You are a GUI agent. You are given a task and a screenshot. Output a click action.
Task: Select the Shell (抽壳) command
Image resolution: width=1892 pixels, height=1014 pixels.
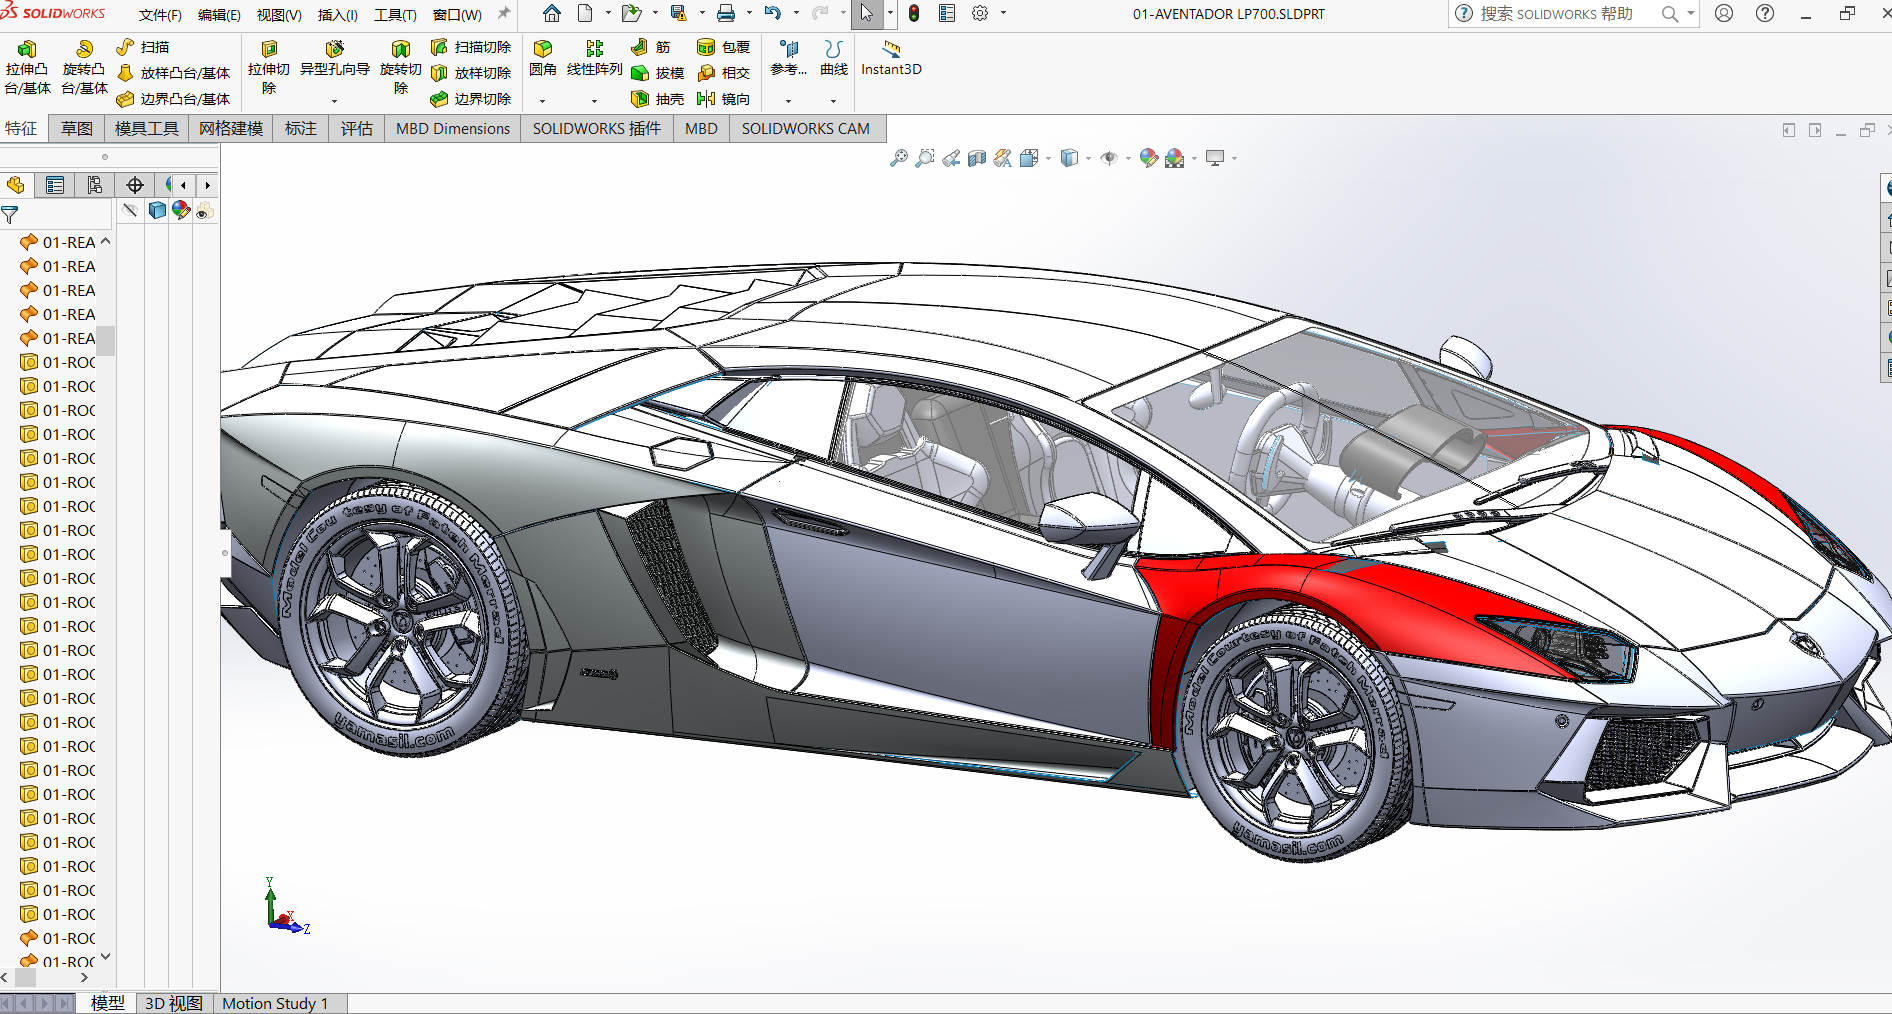pos(657,99)
